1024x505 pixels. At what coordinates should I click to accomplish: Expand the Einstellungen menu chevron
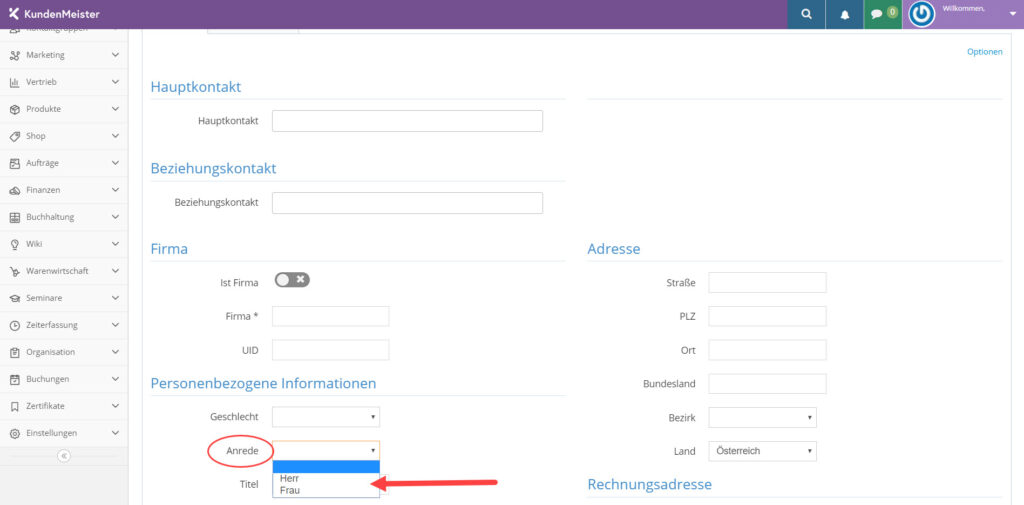pyautogui.click(x=116, y=433)
